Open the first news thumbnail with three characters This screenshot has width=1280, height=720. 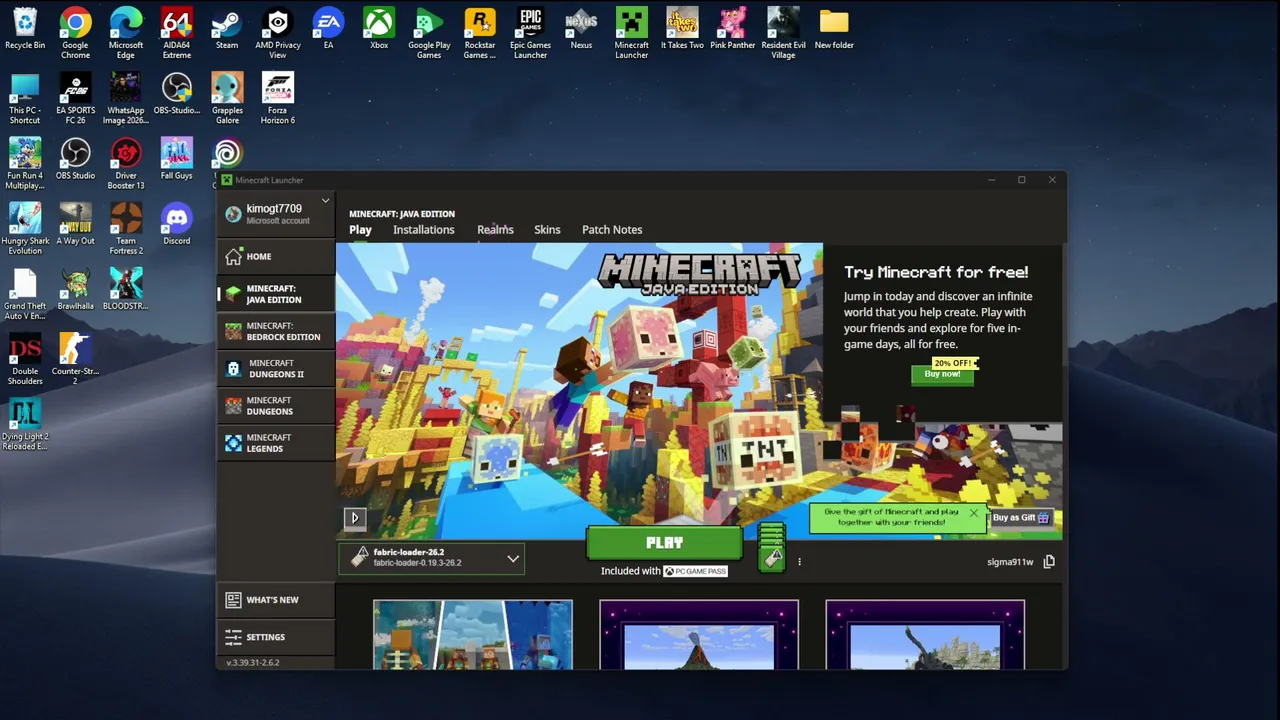(x=473, y=635)
